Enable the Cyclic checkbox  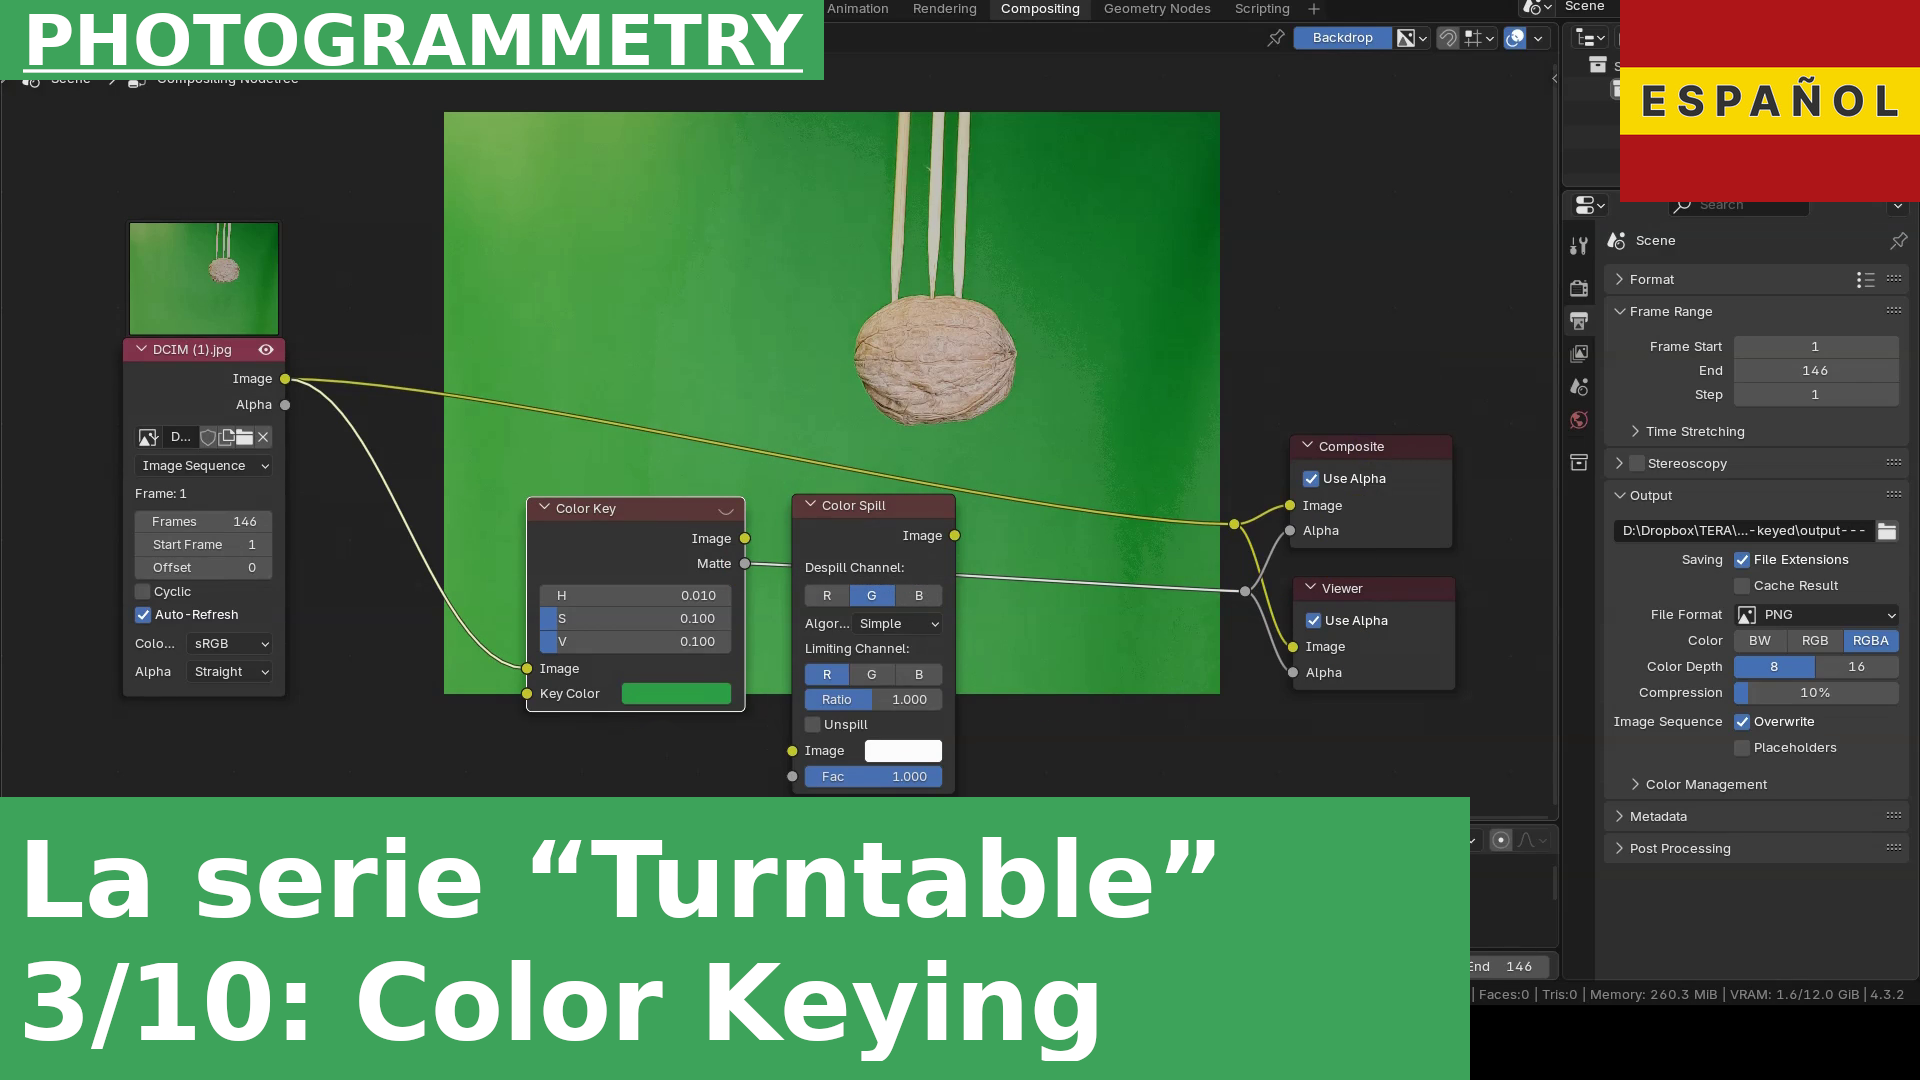(143, 592)
